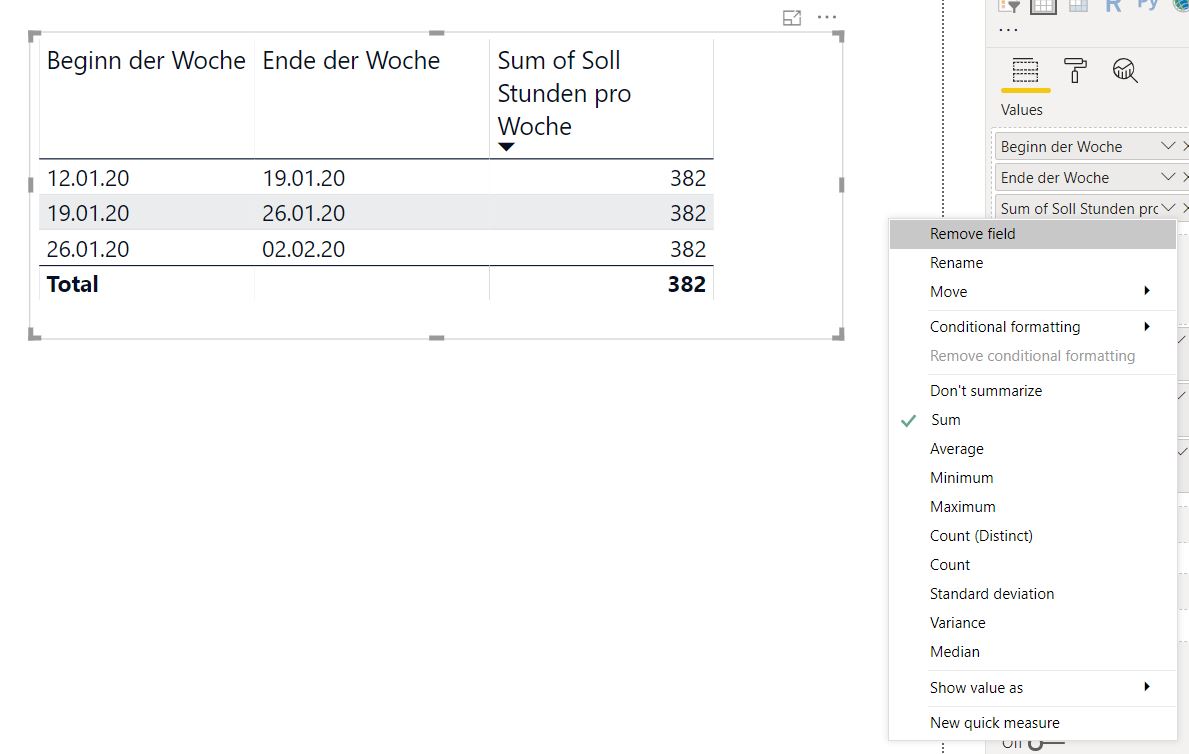Viewport: 1189px width, 754px height.
Task: Select Don't summarize option
Action: (x=1033, y=391)
